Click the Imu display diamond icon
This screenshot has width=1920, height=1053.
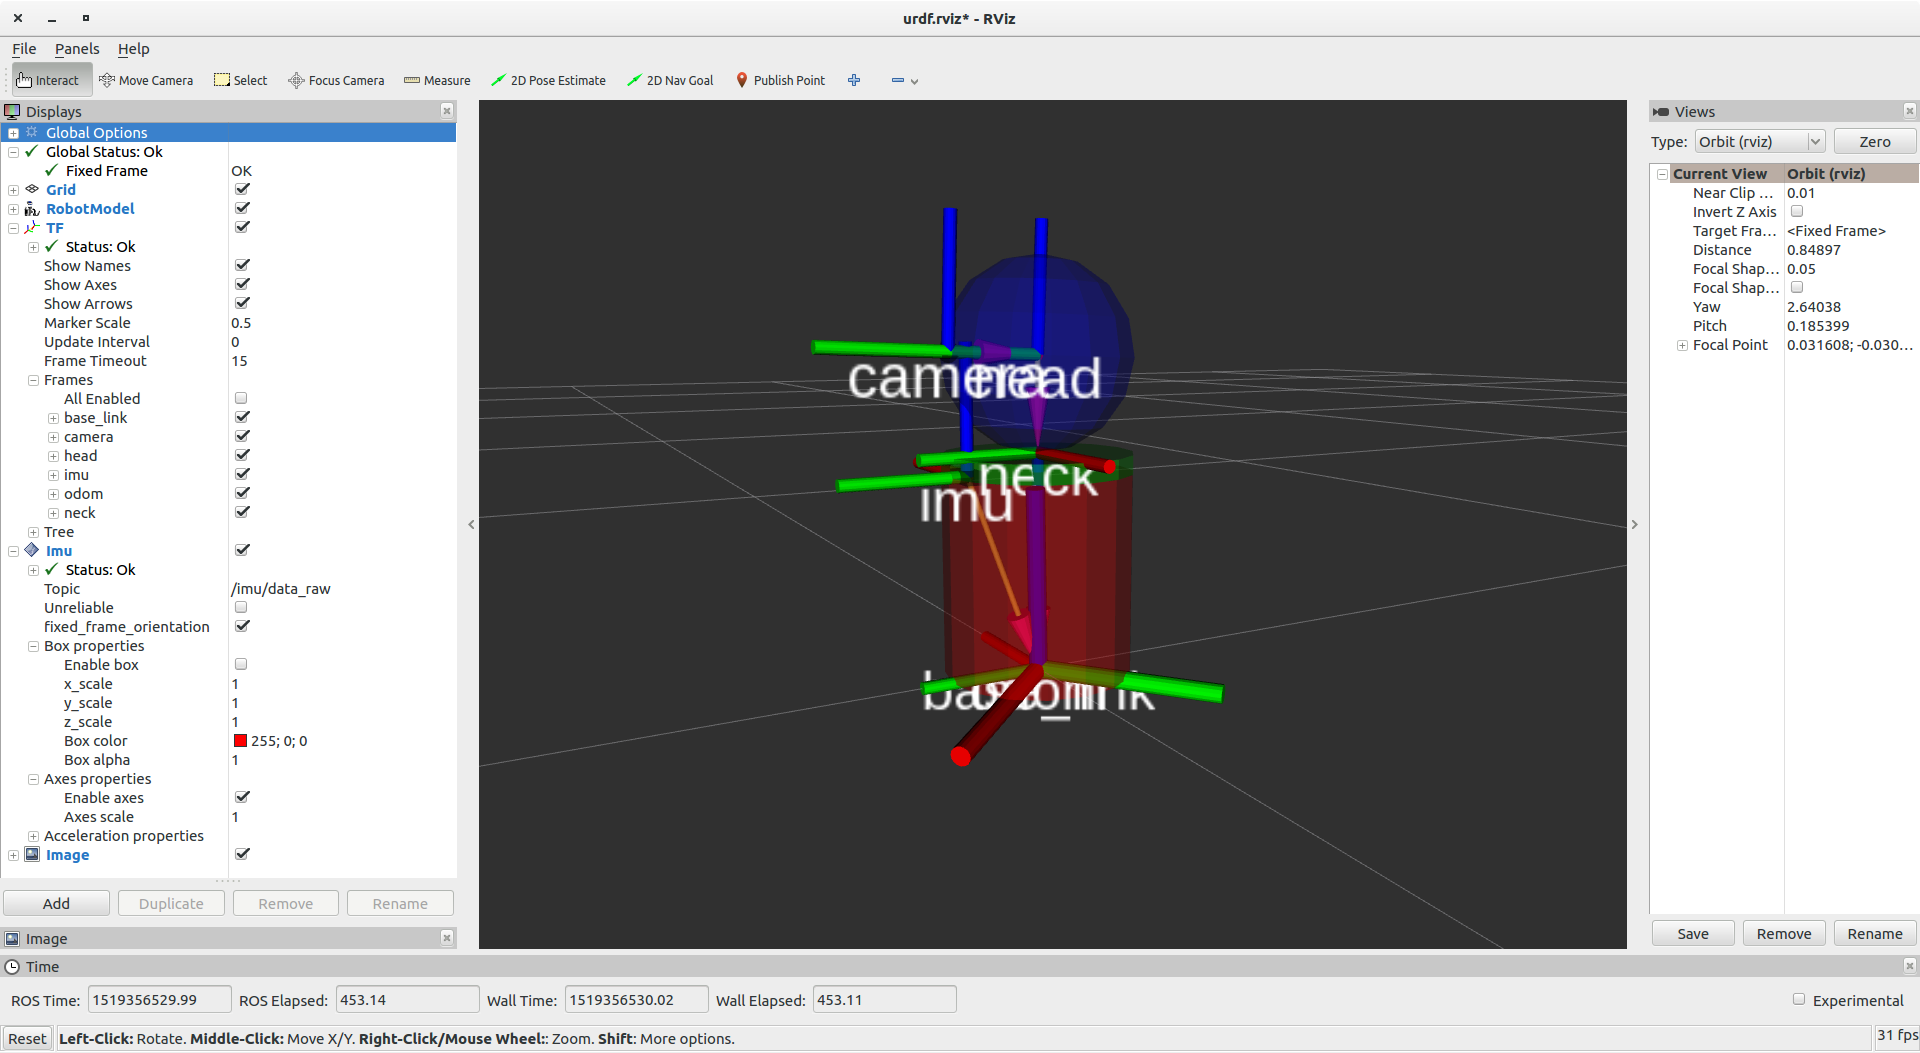pyautogui.click(x=32, y=550)
